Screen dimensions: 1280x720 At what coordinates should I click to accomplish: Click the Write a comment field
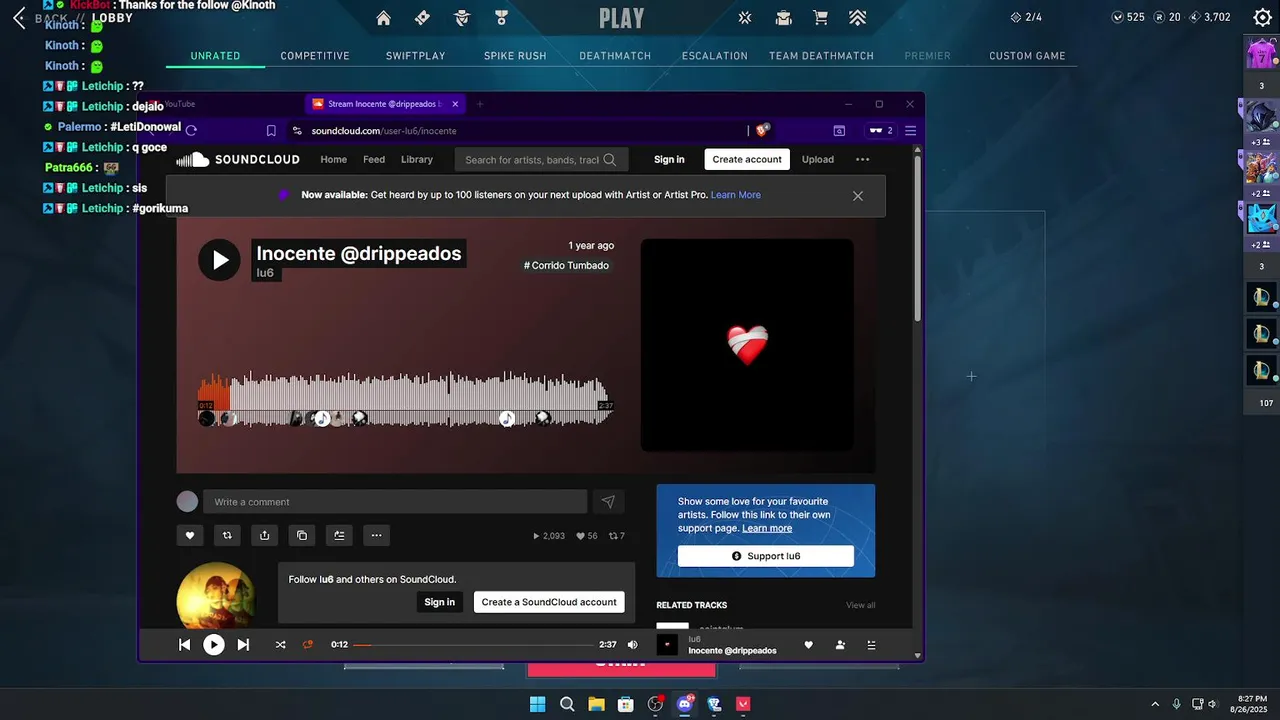pyautogui.click(x=395, y=501)
